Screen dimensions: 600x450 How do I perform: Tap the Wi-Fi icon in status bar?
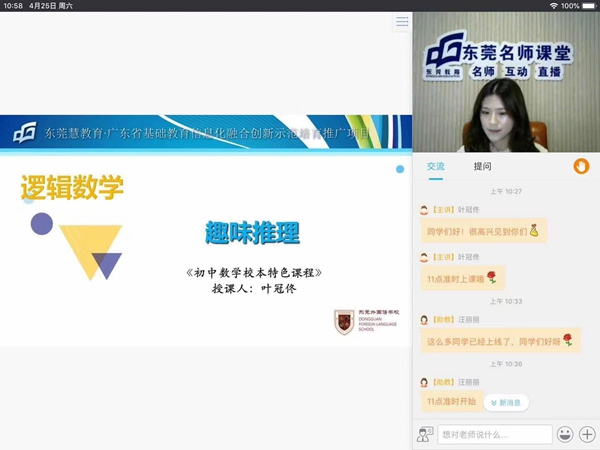554,6
